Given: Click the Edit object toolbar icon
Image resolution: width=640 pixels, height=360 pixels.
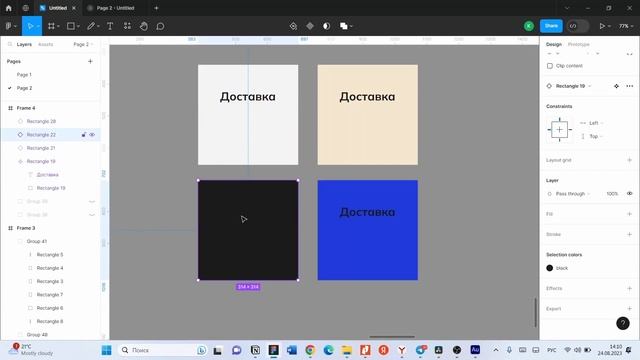Looking at the screenshot, I should click(x=293, y=26).
